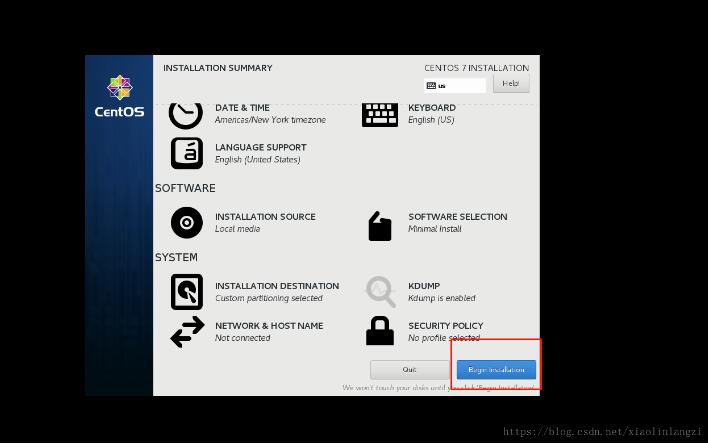Open the Date & Time clock icon
The image size is (708, 444).
(x=186, y=116)
